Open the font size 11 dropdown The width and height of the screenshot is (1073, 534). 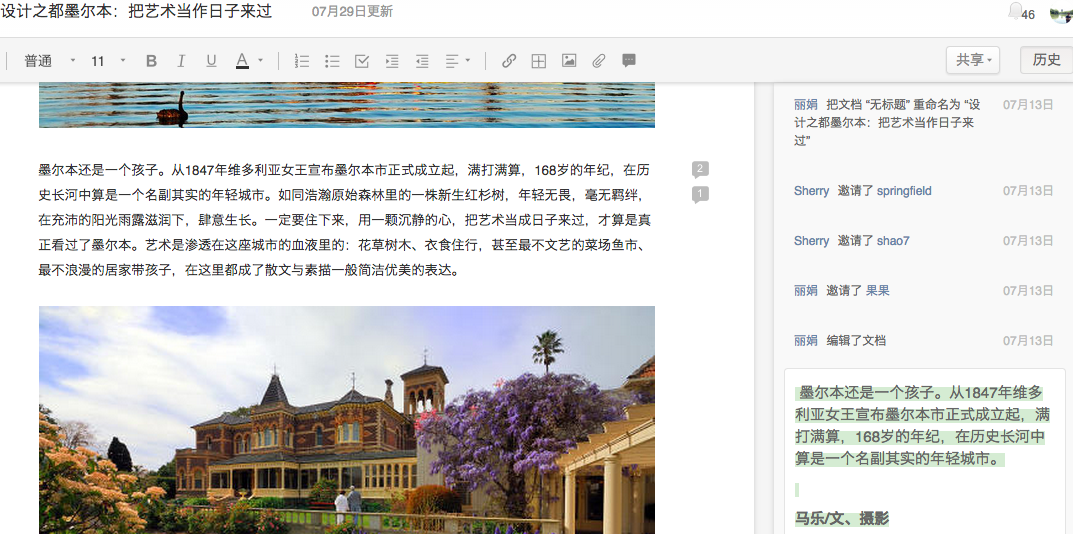108,61
